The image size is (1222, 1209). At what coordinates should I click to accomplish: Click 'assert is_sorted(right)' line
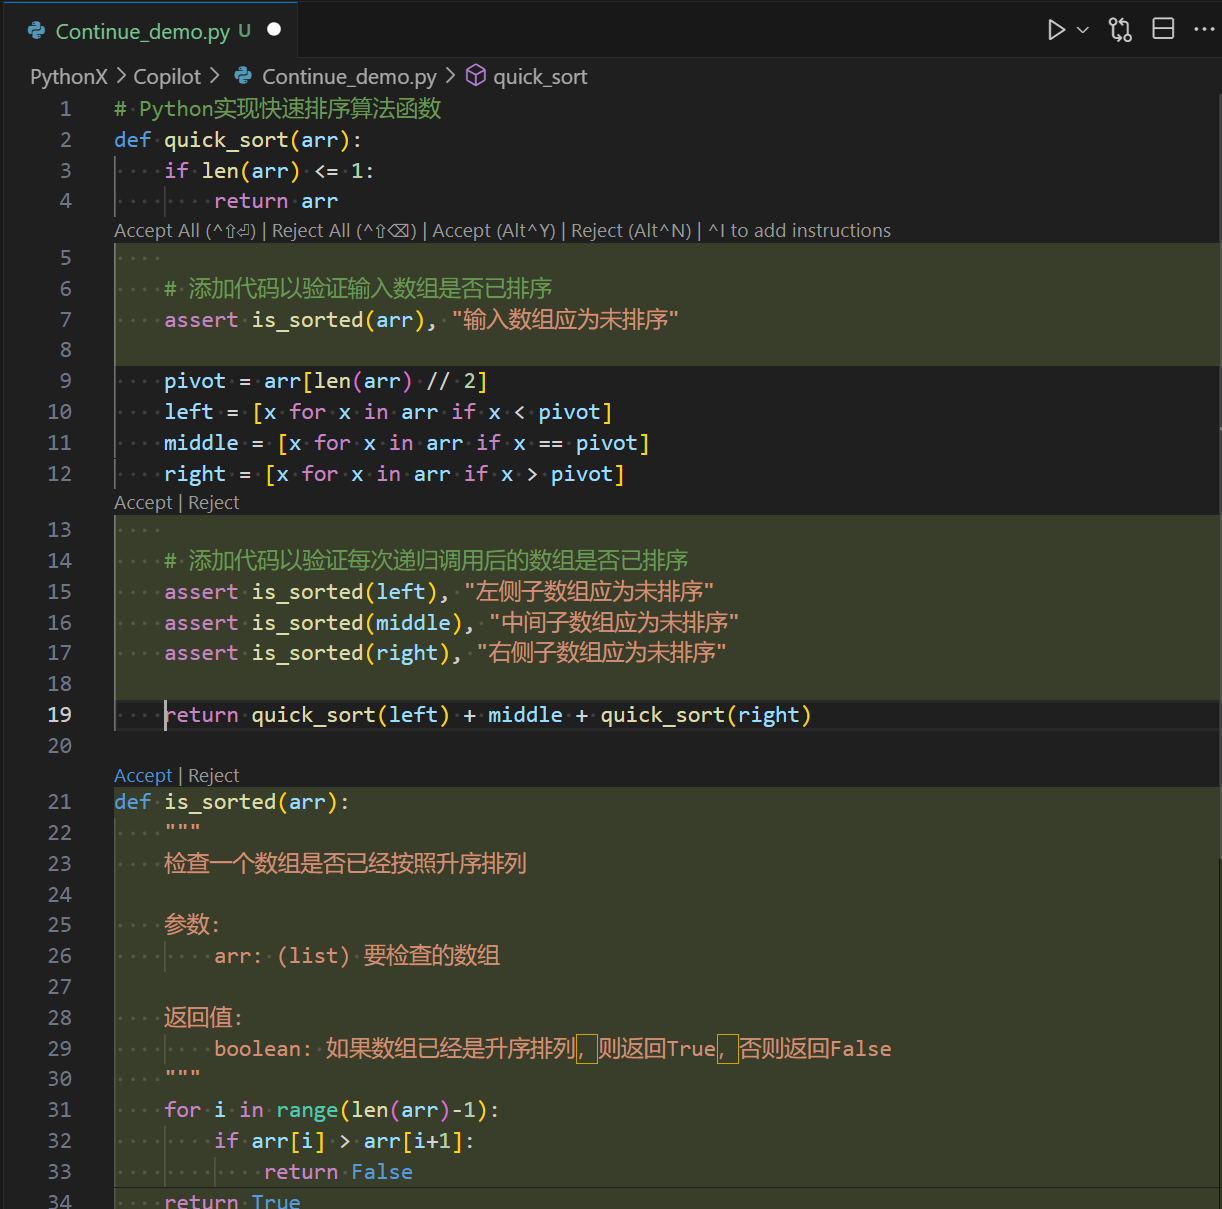pos(445,653)
